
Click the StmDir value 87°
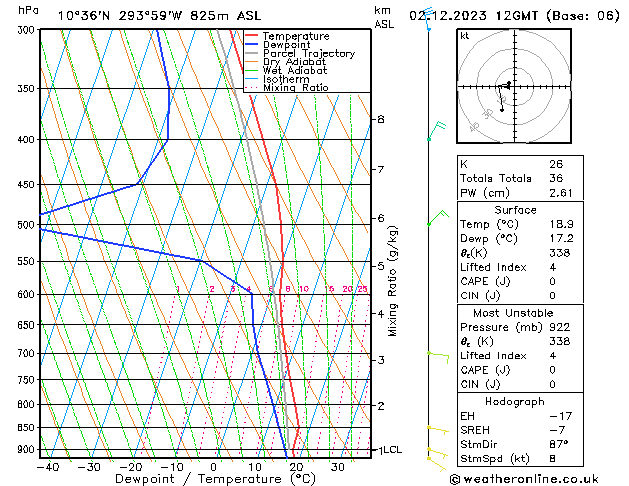pos(559,445)
